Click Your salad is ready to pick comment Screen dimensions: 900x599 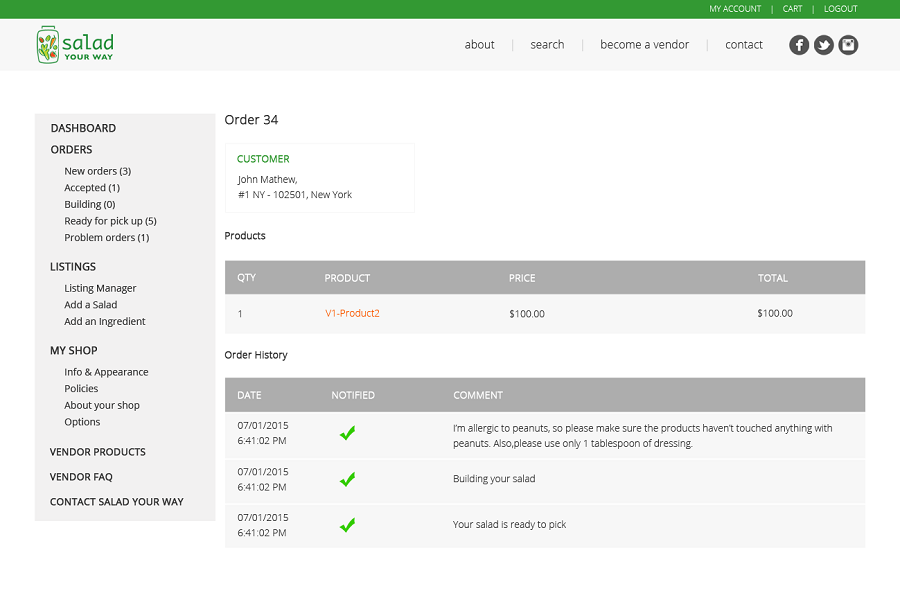point(509,524)
